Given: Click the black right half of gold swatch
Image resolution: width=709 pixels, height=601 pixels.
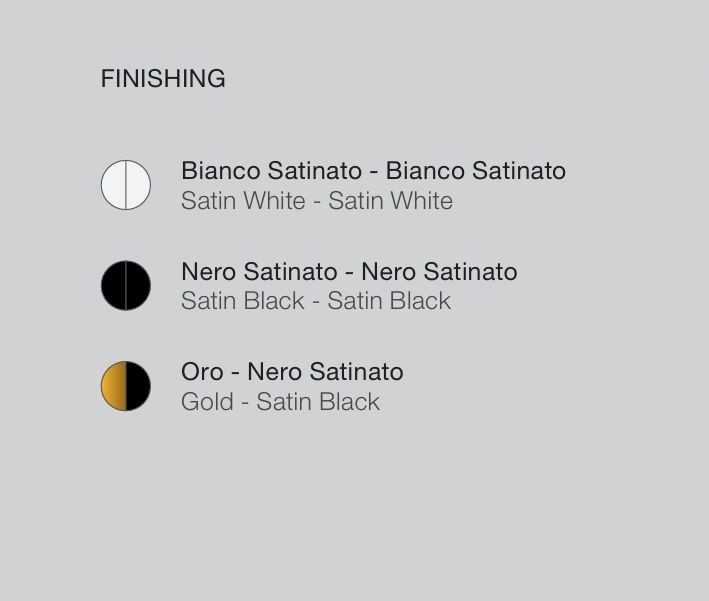Looking at the screenshot, I should pyautogui.click(x=138, y=386).
